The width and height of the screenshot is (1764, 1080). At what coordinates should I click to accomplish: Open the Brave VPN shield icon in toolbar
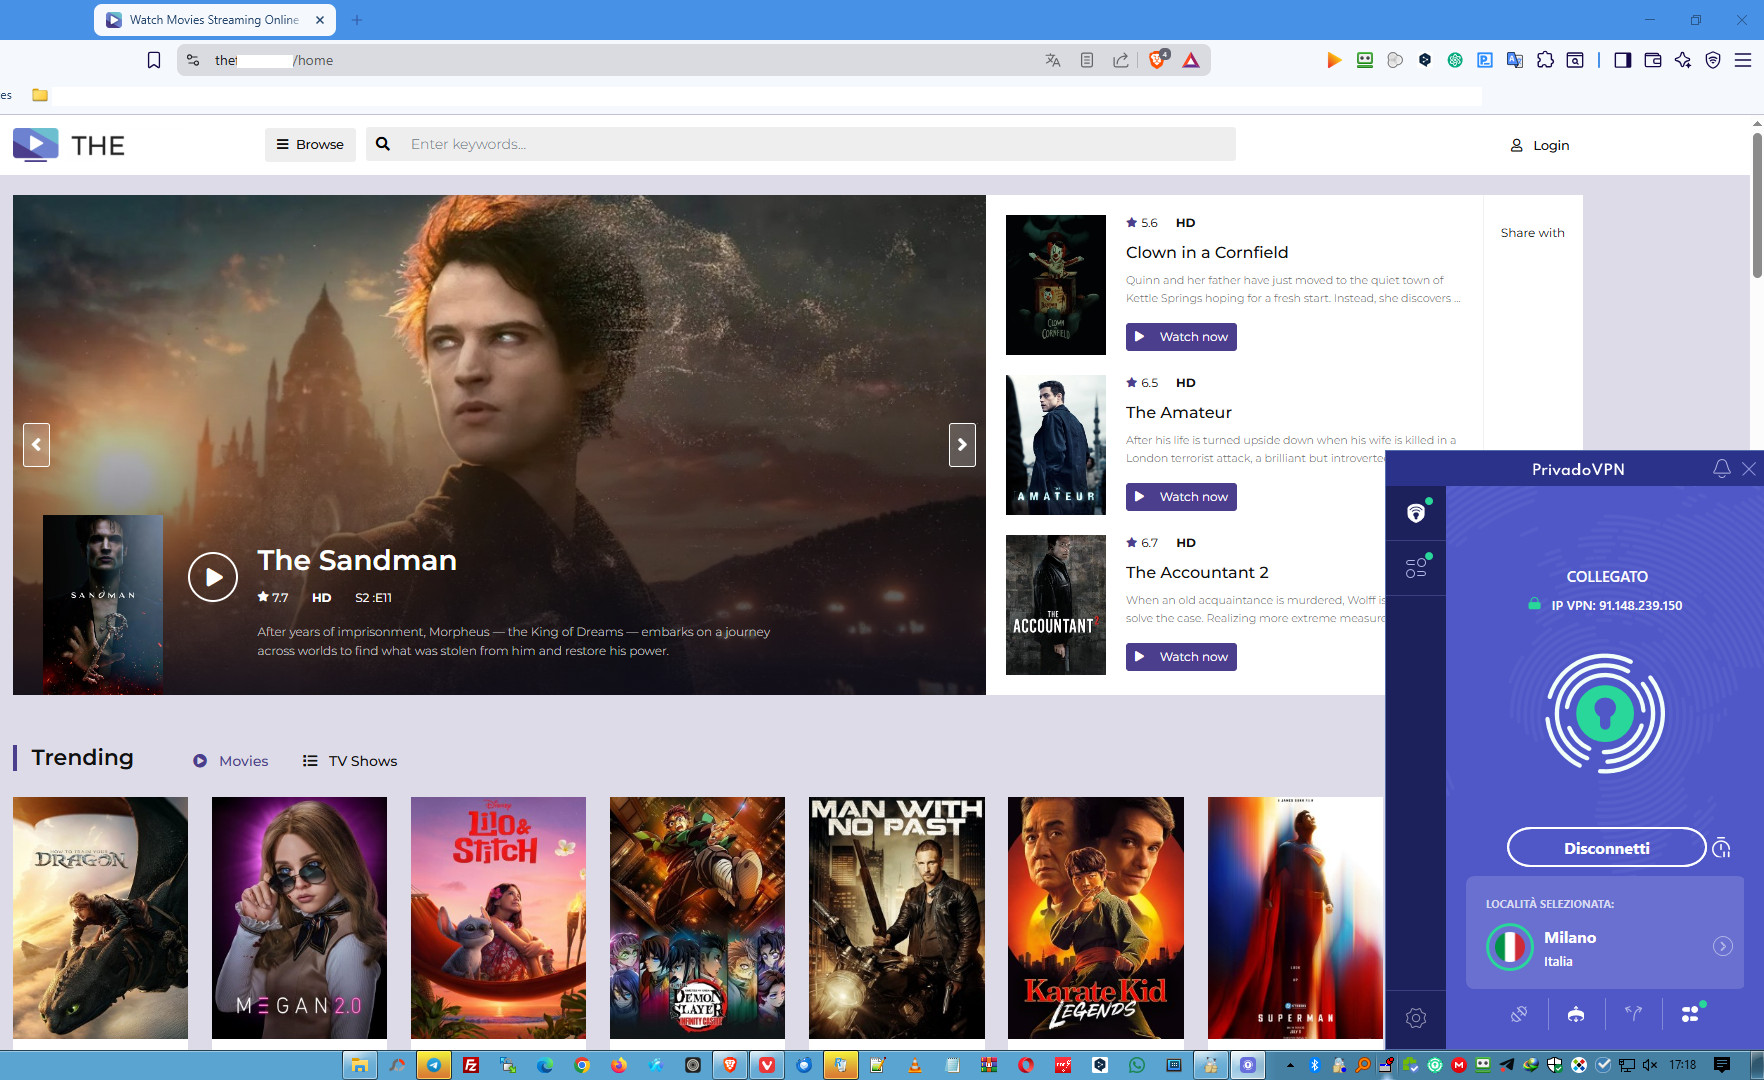pyautogui.click(x=1713, y=60)
